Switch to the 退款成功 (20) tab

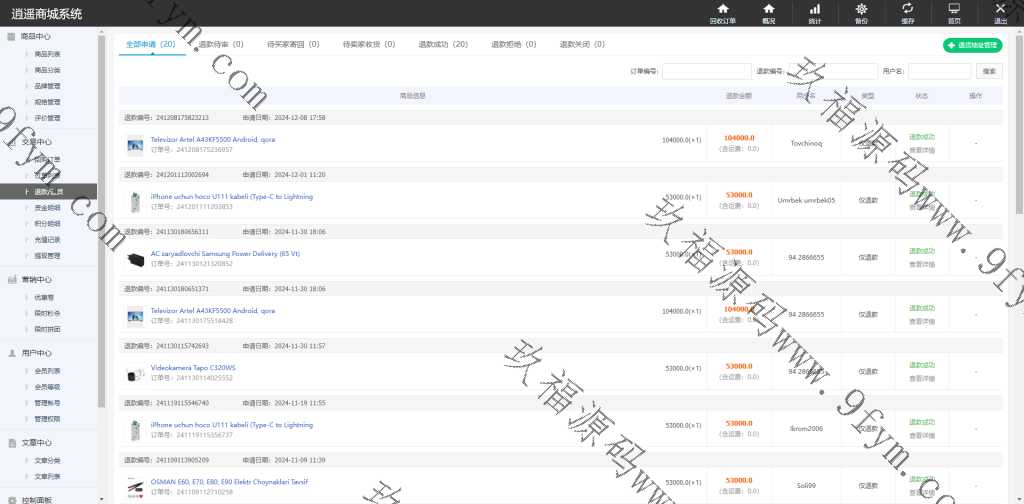coord(442,45)
